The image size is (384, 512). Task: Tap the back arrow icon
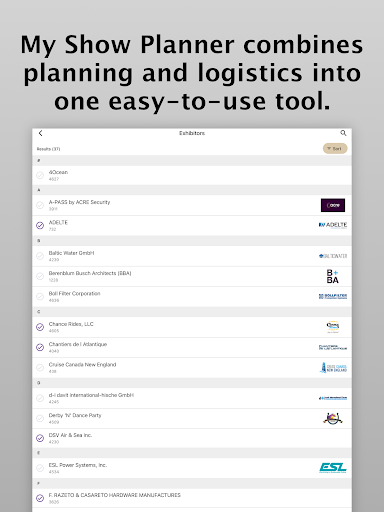pyautogui.click(x=40, y=133)
